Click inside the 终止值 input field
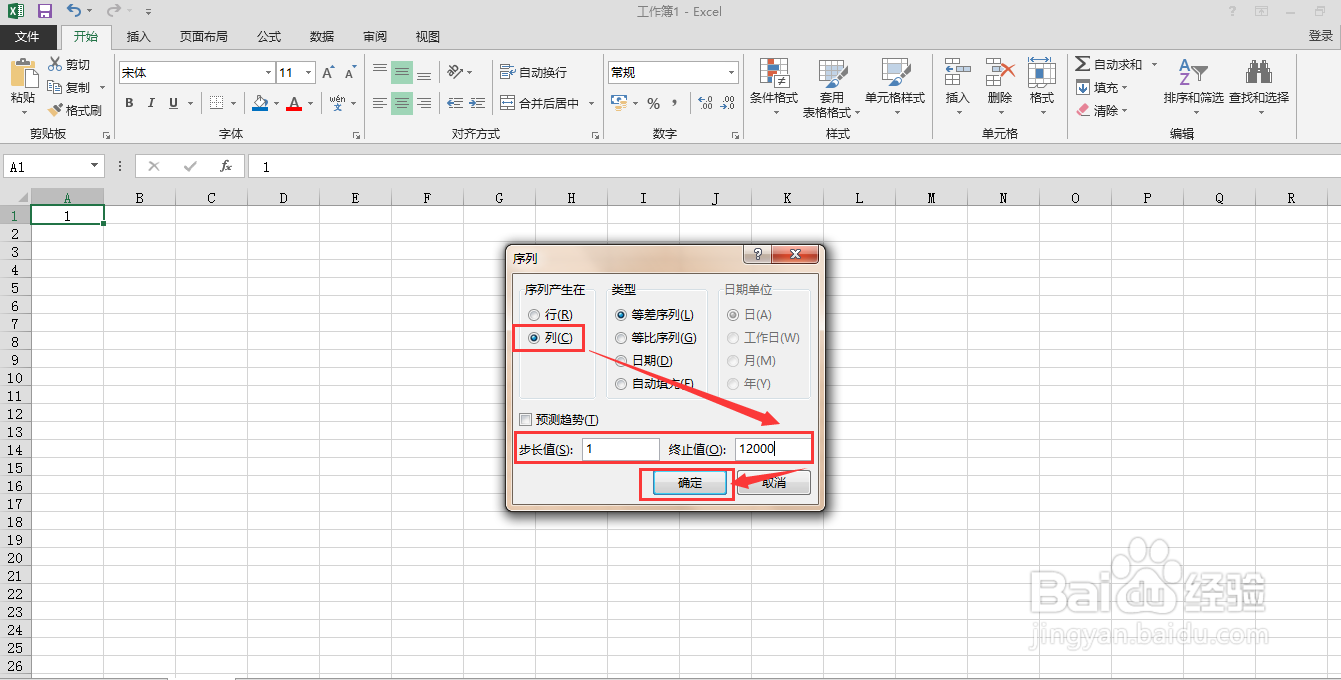This screenshot has height=680, width=1341. [772, 448]
